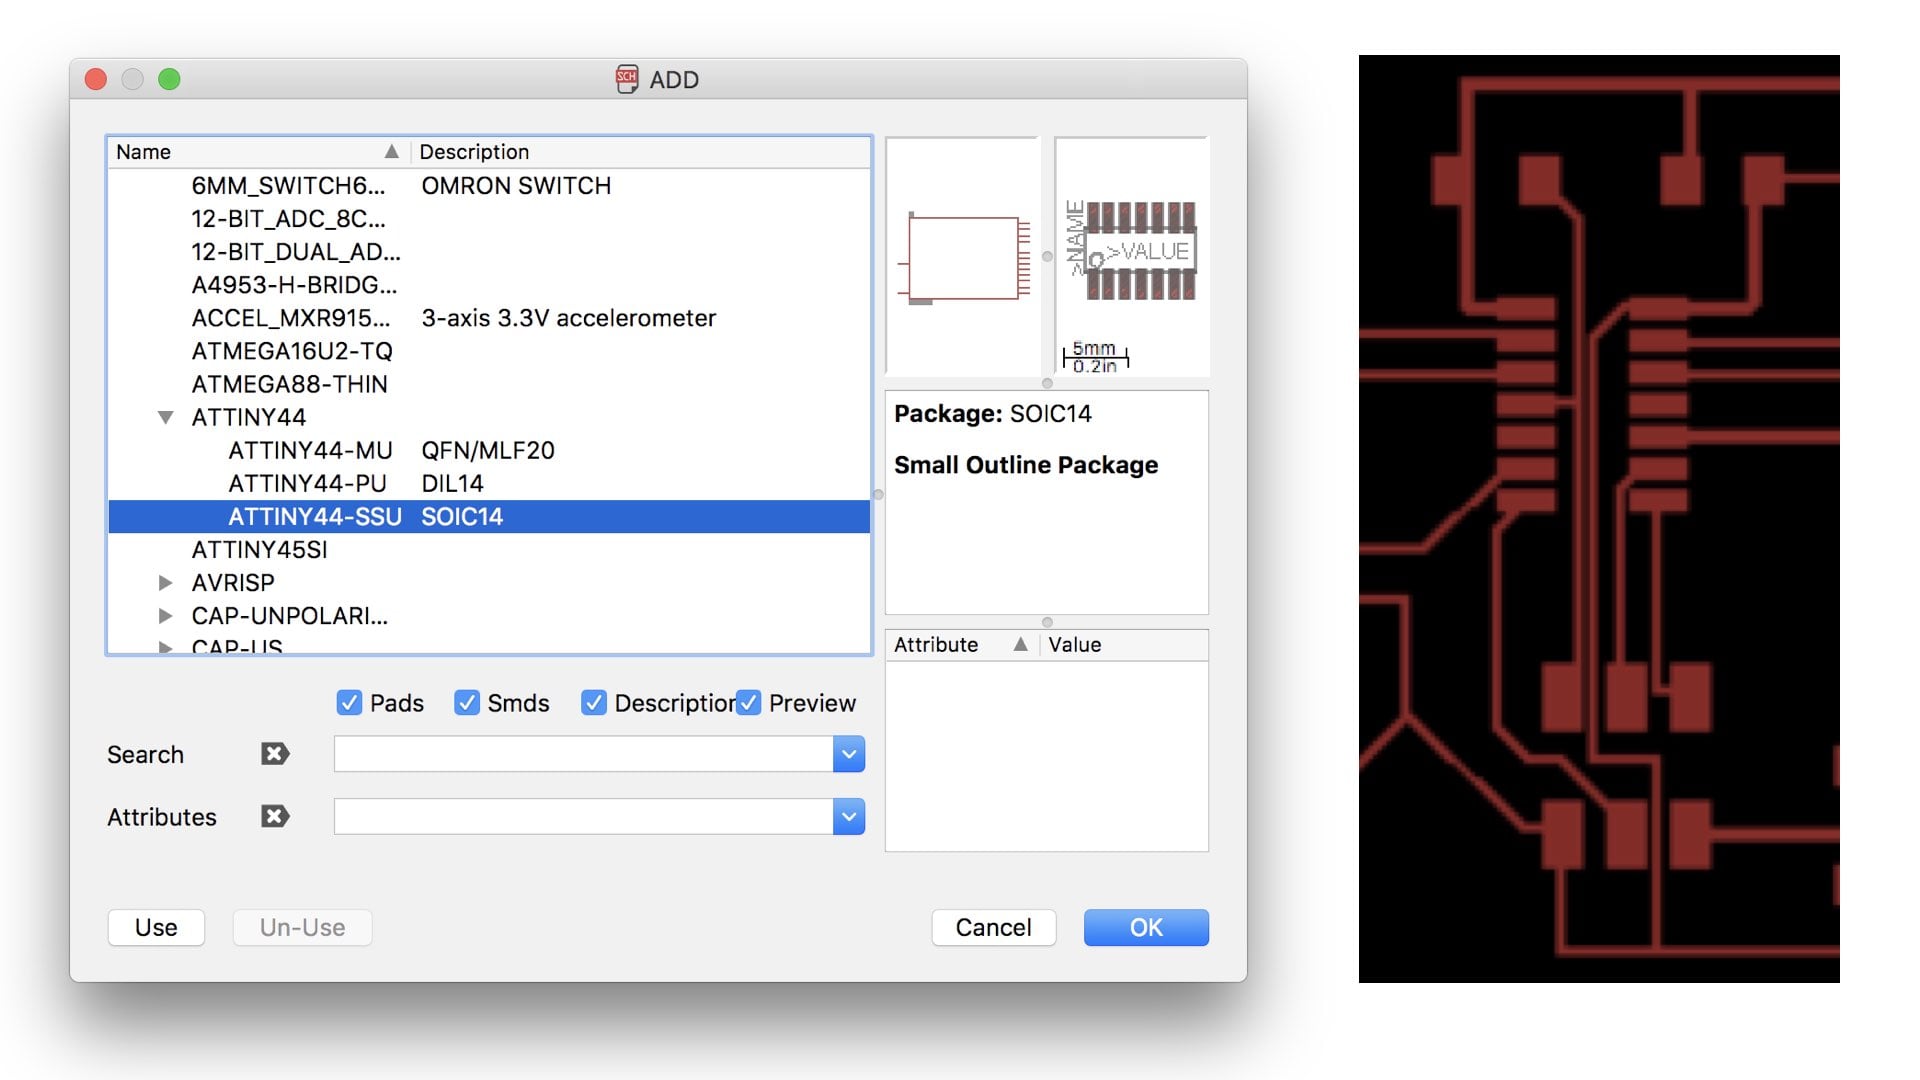Screen dimensions: 1920x1080
Task: Click the 'Small Outline Package' description text
Action: [x=1026, y=465]
